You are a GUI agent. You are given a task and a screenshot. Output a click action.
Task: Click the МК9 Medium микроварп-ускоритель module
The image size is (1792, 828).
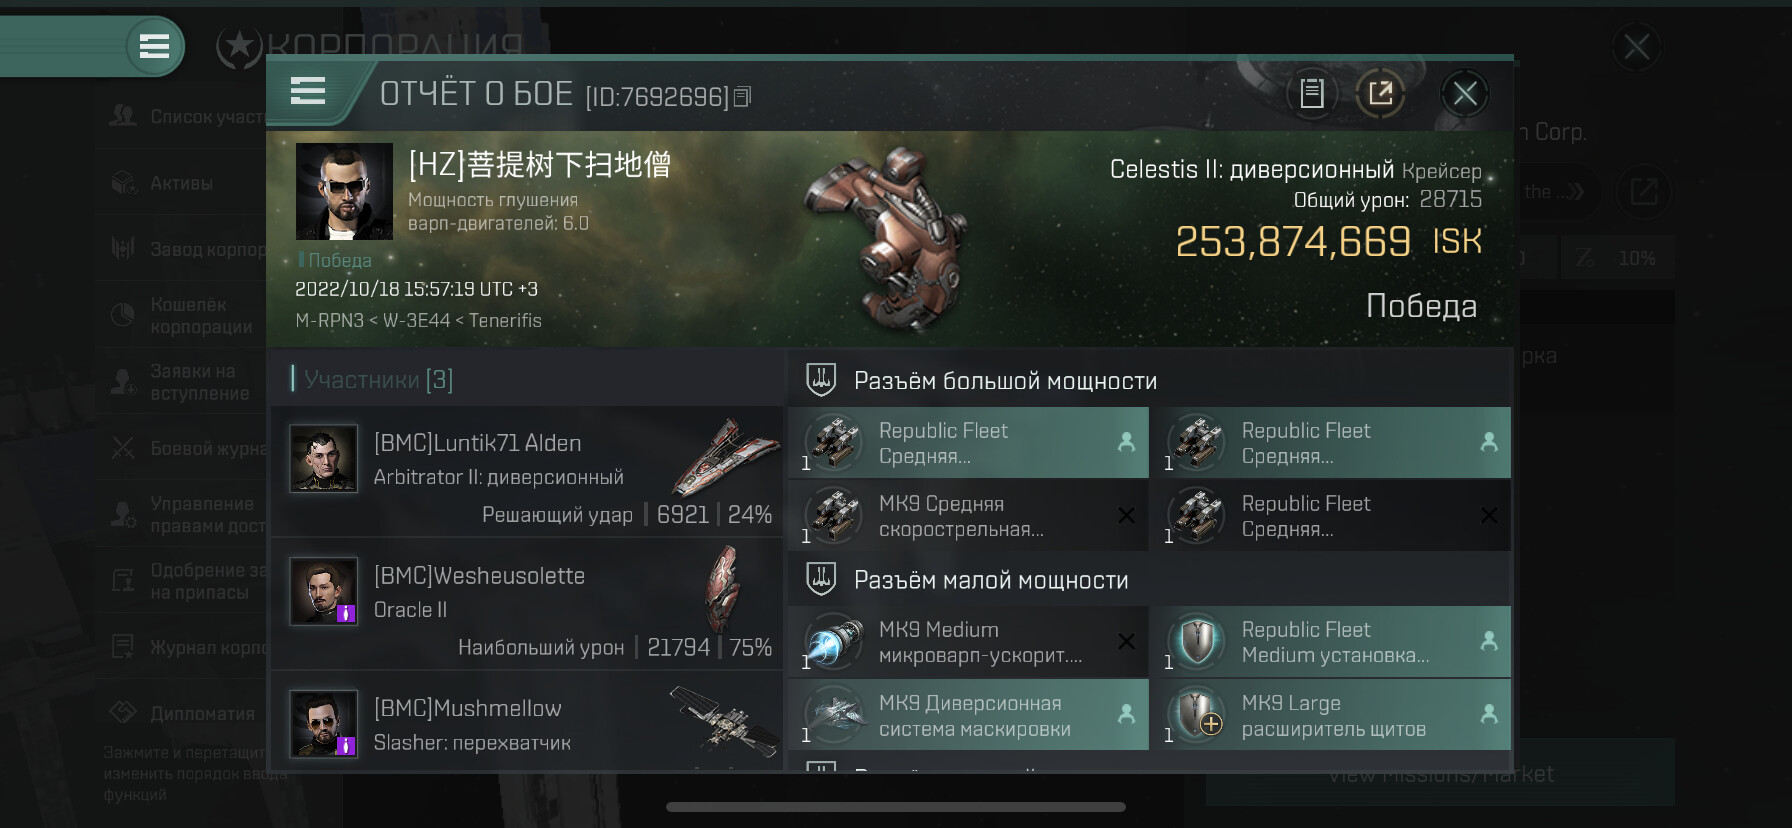click(x=968, y=642)
